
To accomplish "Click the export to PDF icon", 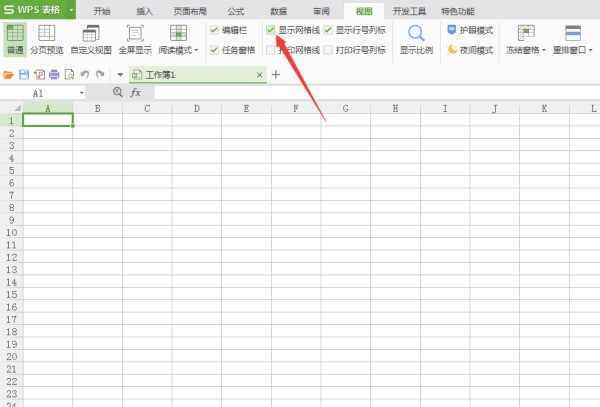I will pyautogui.click(x=39, y=75).
